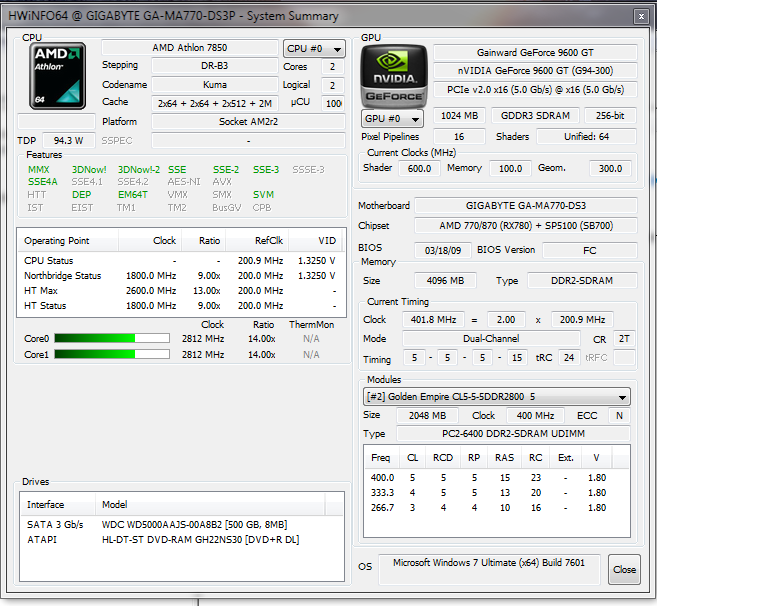
Task: Click the EM64T feature label
Action: tap(133, 194)
